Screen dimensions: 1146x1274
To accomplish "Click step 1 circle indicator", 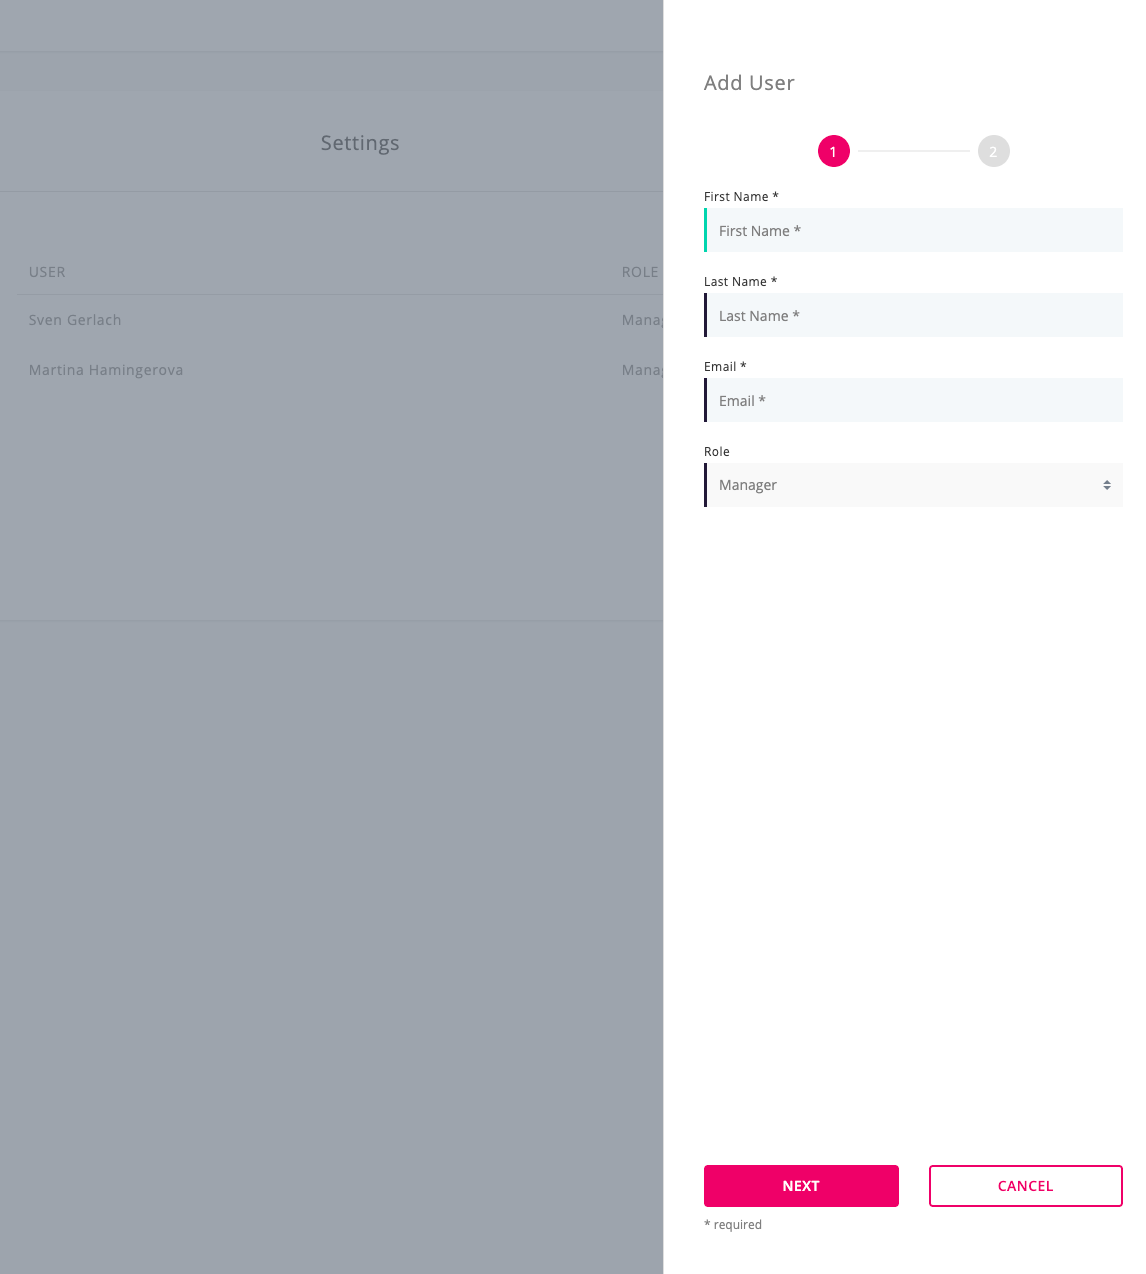I will coord(833,151).
